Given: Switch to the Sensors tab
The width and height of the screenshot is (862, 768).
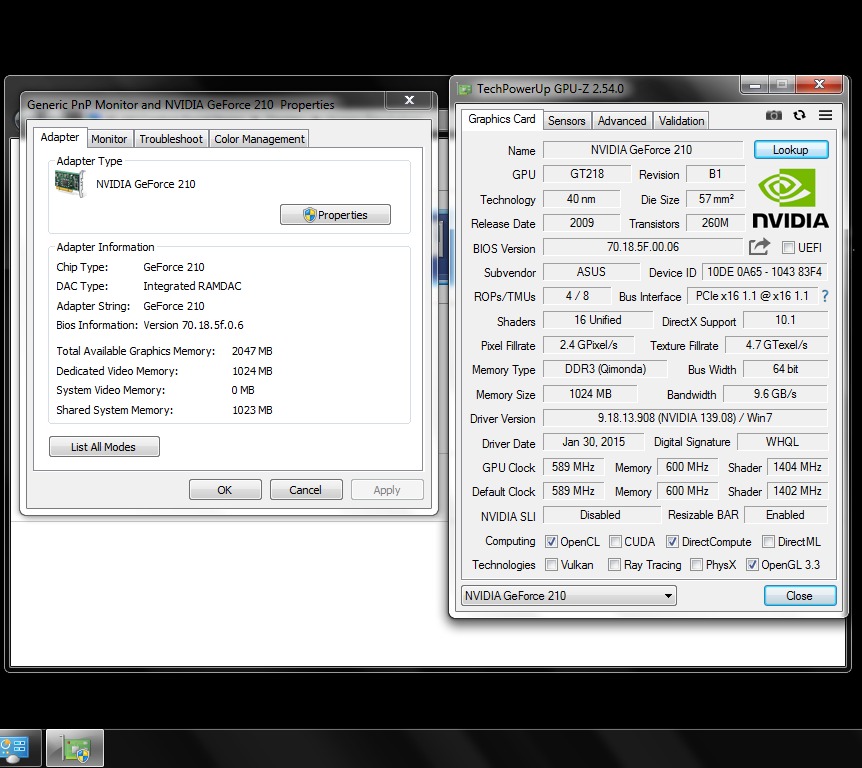Looking at the screenshot, I should click(566, 121).
